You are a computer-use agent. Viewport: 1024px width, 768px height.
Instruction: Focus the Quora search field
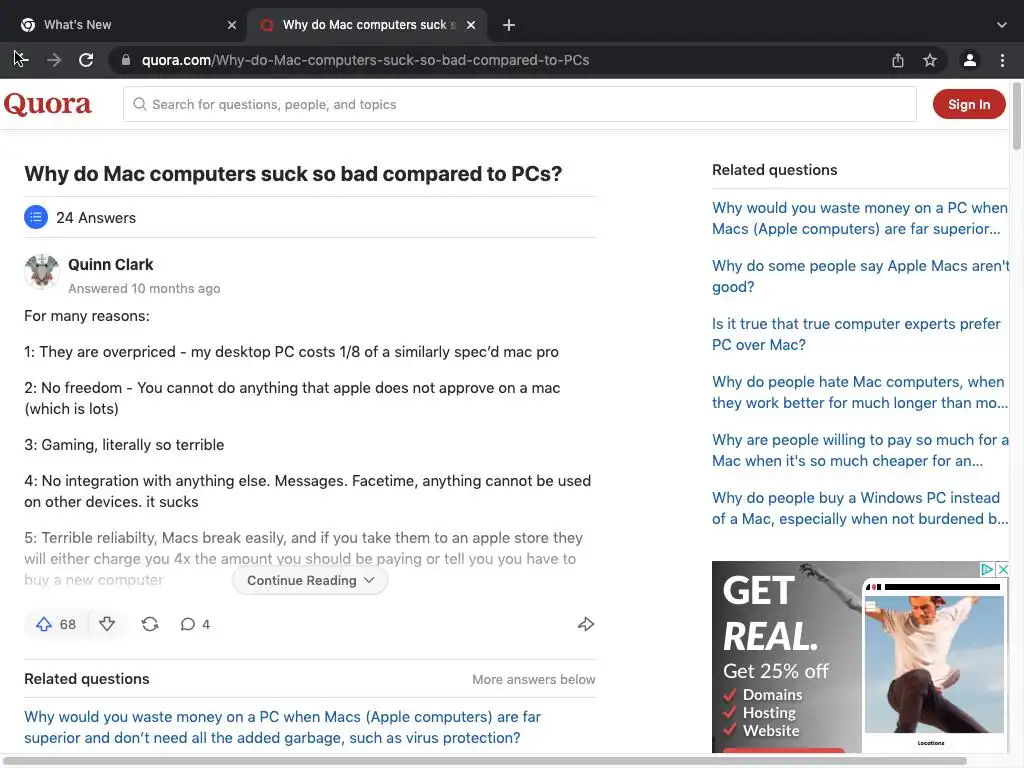(x=520, y=104)
